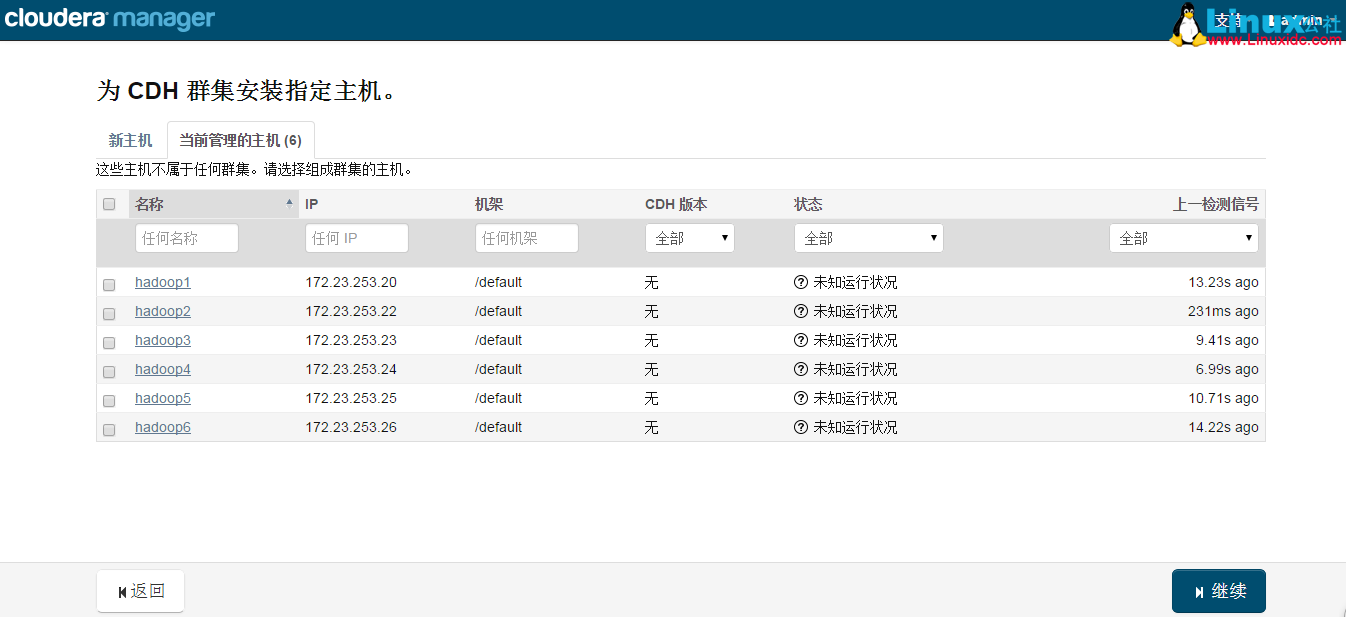
Task: Click the 任何 IP filter input field
Action: (356, 237)
